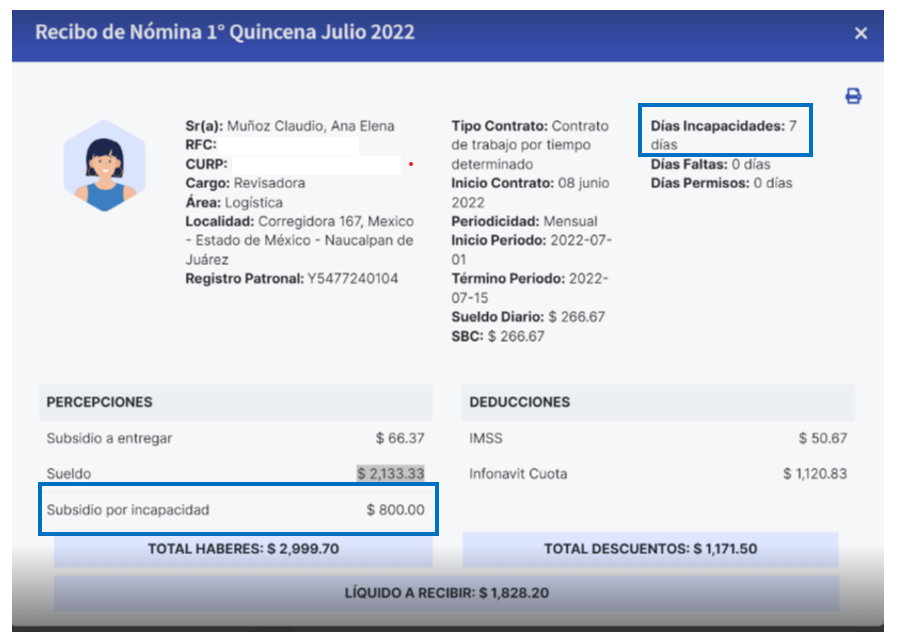Click the Cargo value Revisadora
Viewport: 924px width, 641px height.
click(269, 183)
